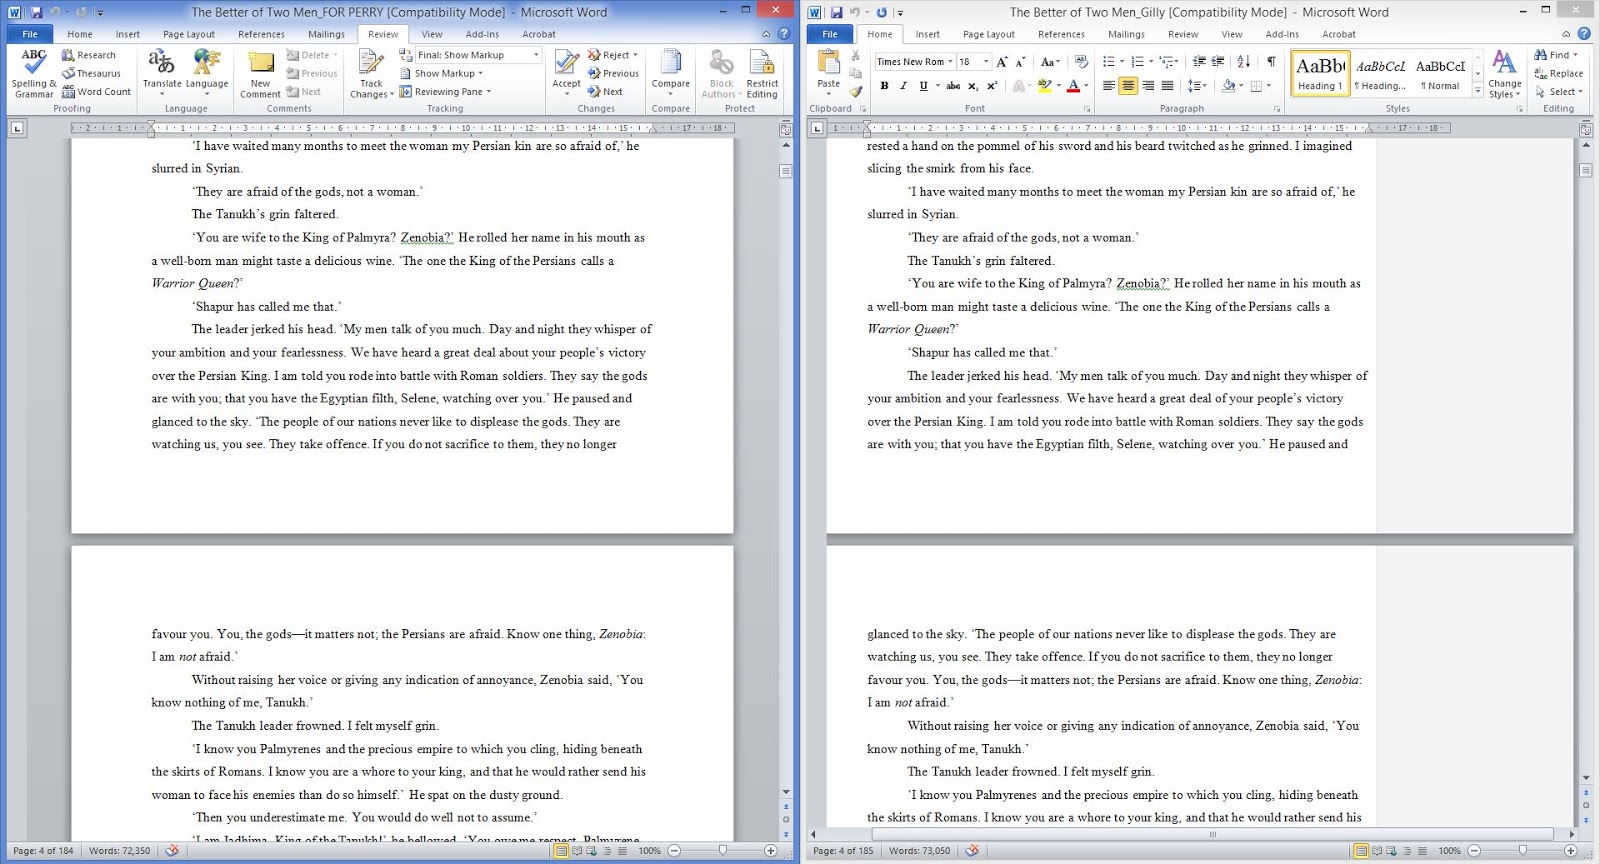The image size is (1600, 864).
Task: Toggle Bold formatting in right window
Action: click(x=884, y=86)
